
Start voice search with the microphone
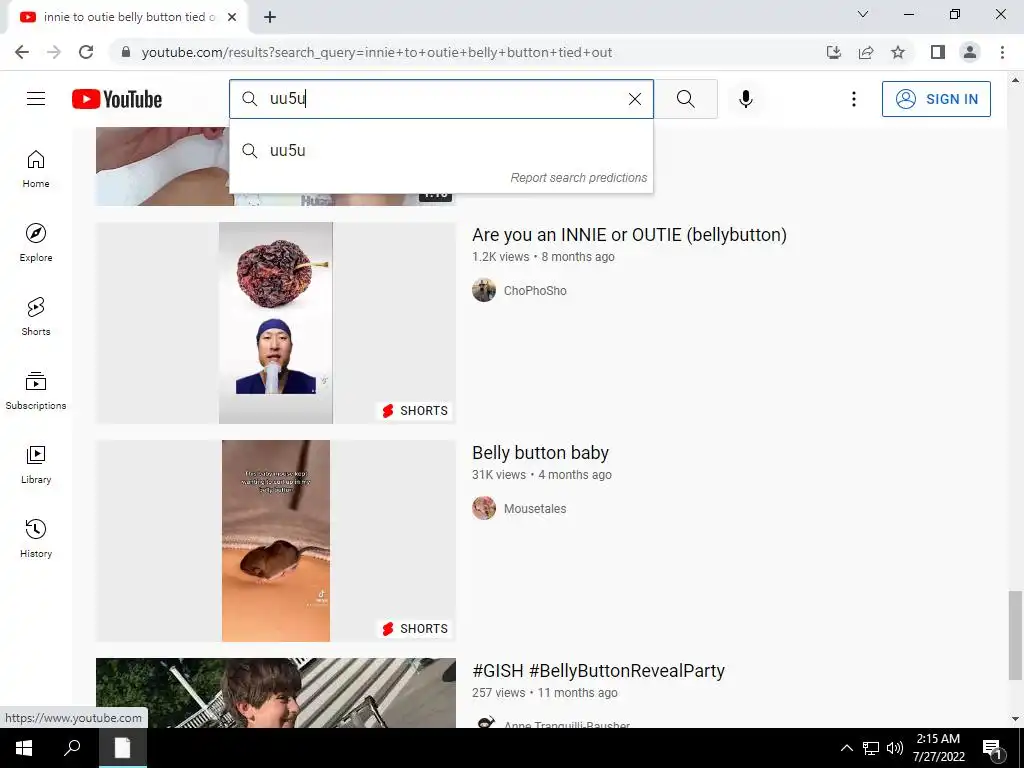coord(746,99)
